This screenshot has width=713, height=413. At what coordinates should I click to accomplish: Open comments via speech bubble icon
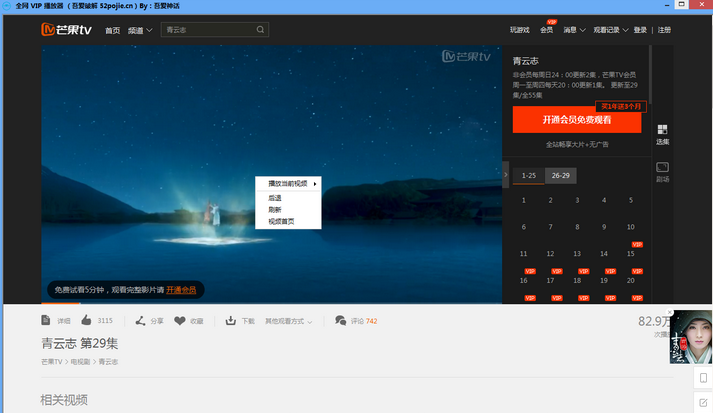tap(341, 321)
